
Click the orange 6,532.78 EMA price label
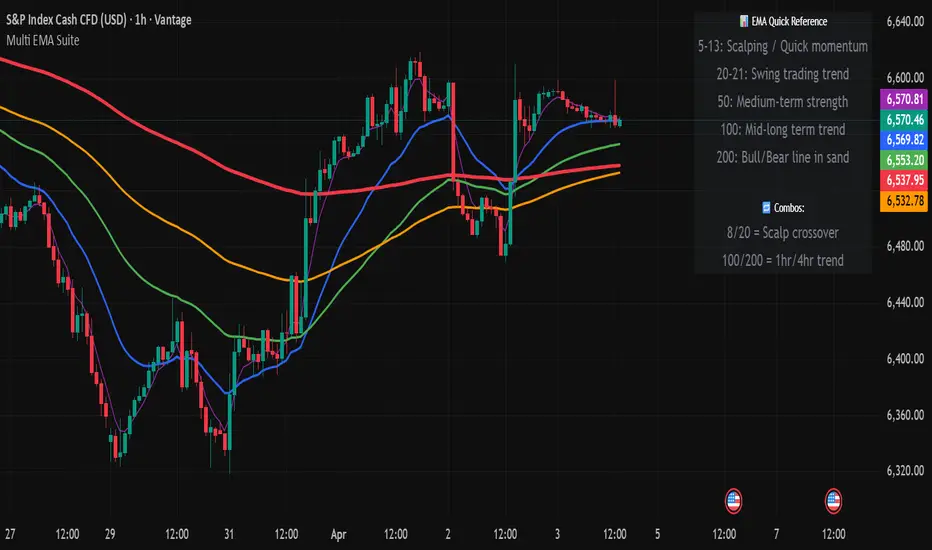point(905,201)
